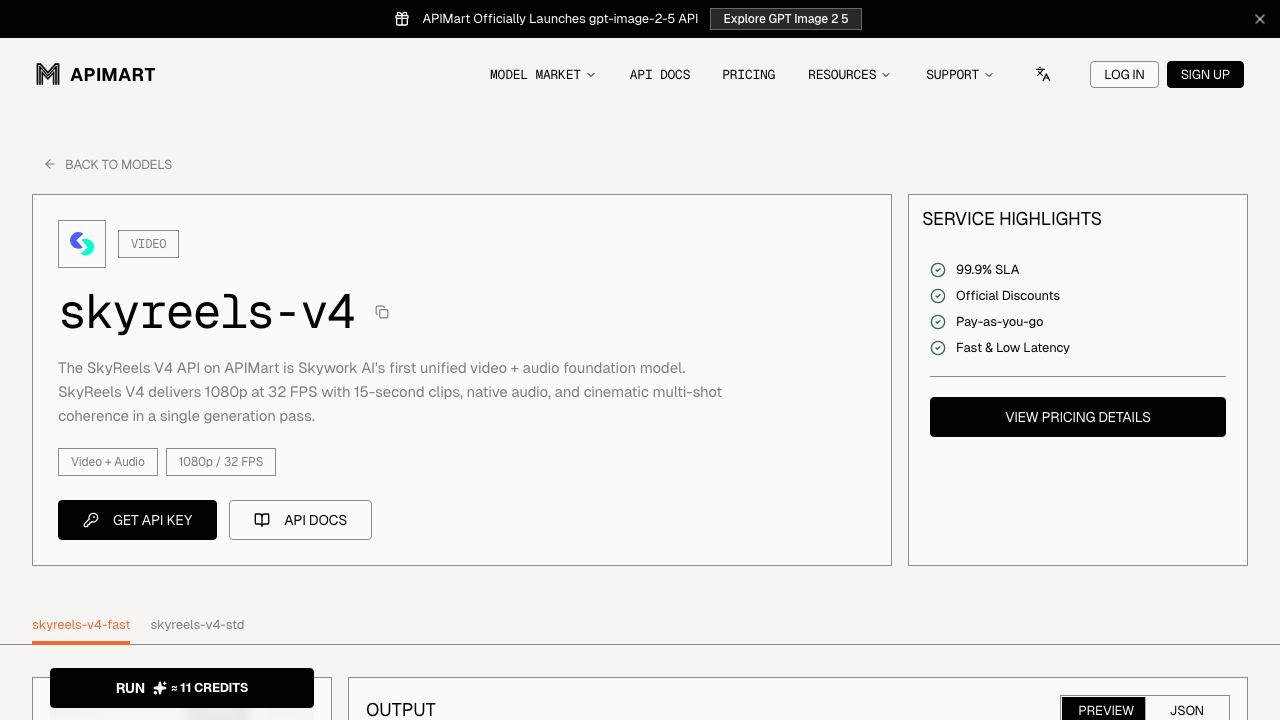Image resolution: width=1280 pixels, height=720 pixels.
Task: Dismiss the top announcement banner
Action: [x=1260, y=19]
